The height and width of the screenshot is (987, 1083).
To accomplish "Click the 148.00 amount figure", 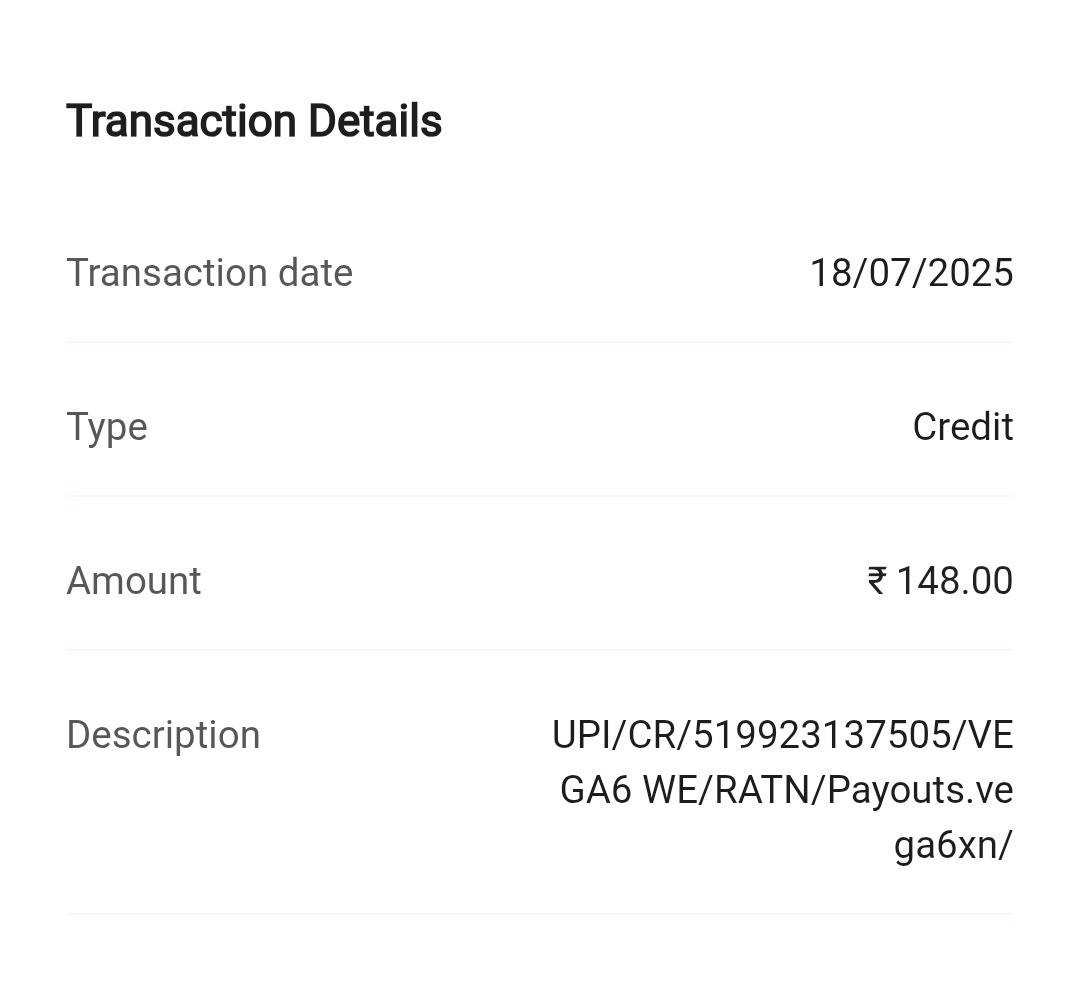I will pos(954,581).
